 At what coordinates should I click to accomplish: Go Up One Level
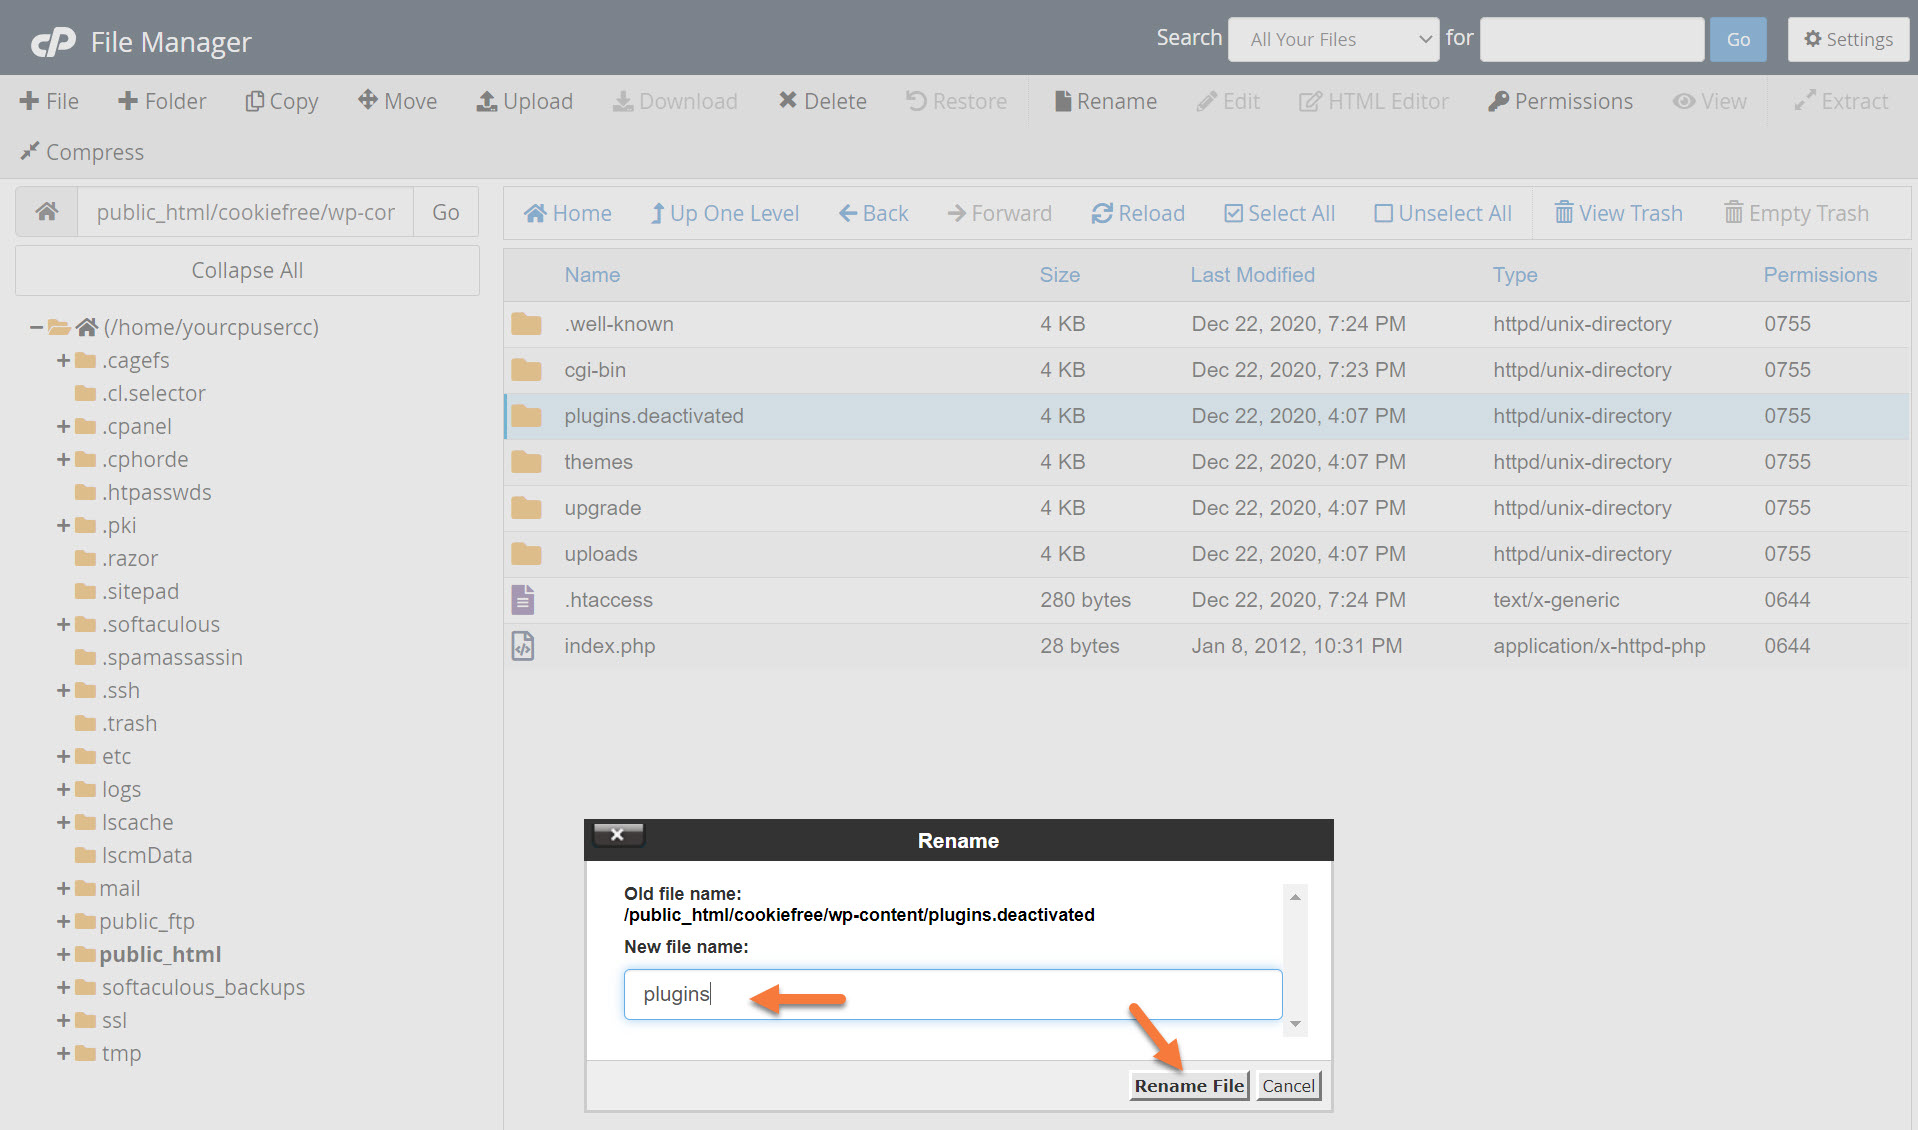(724, 213)
